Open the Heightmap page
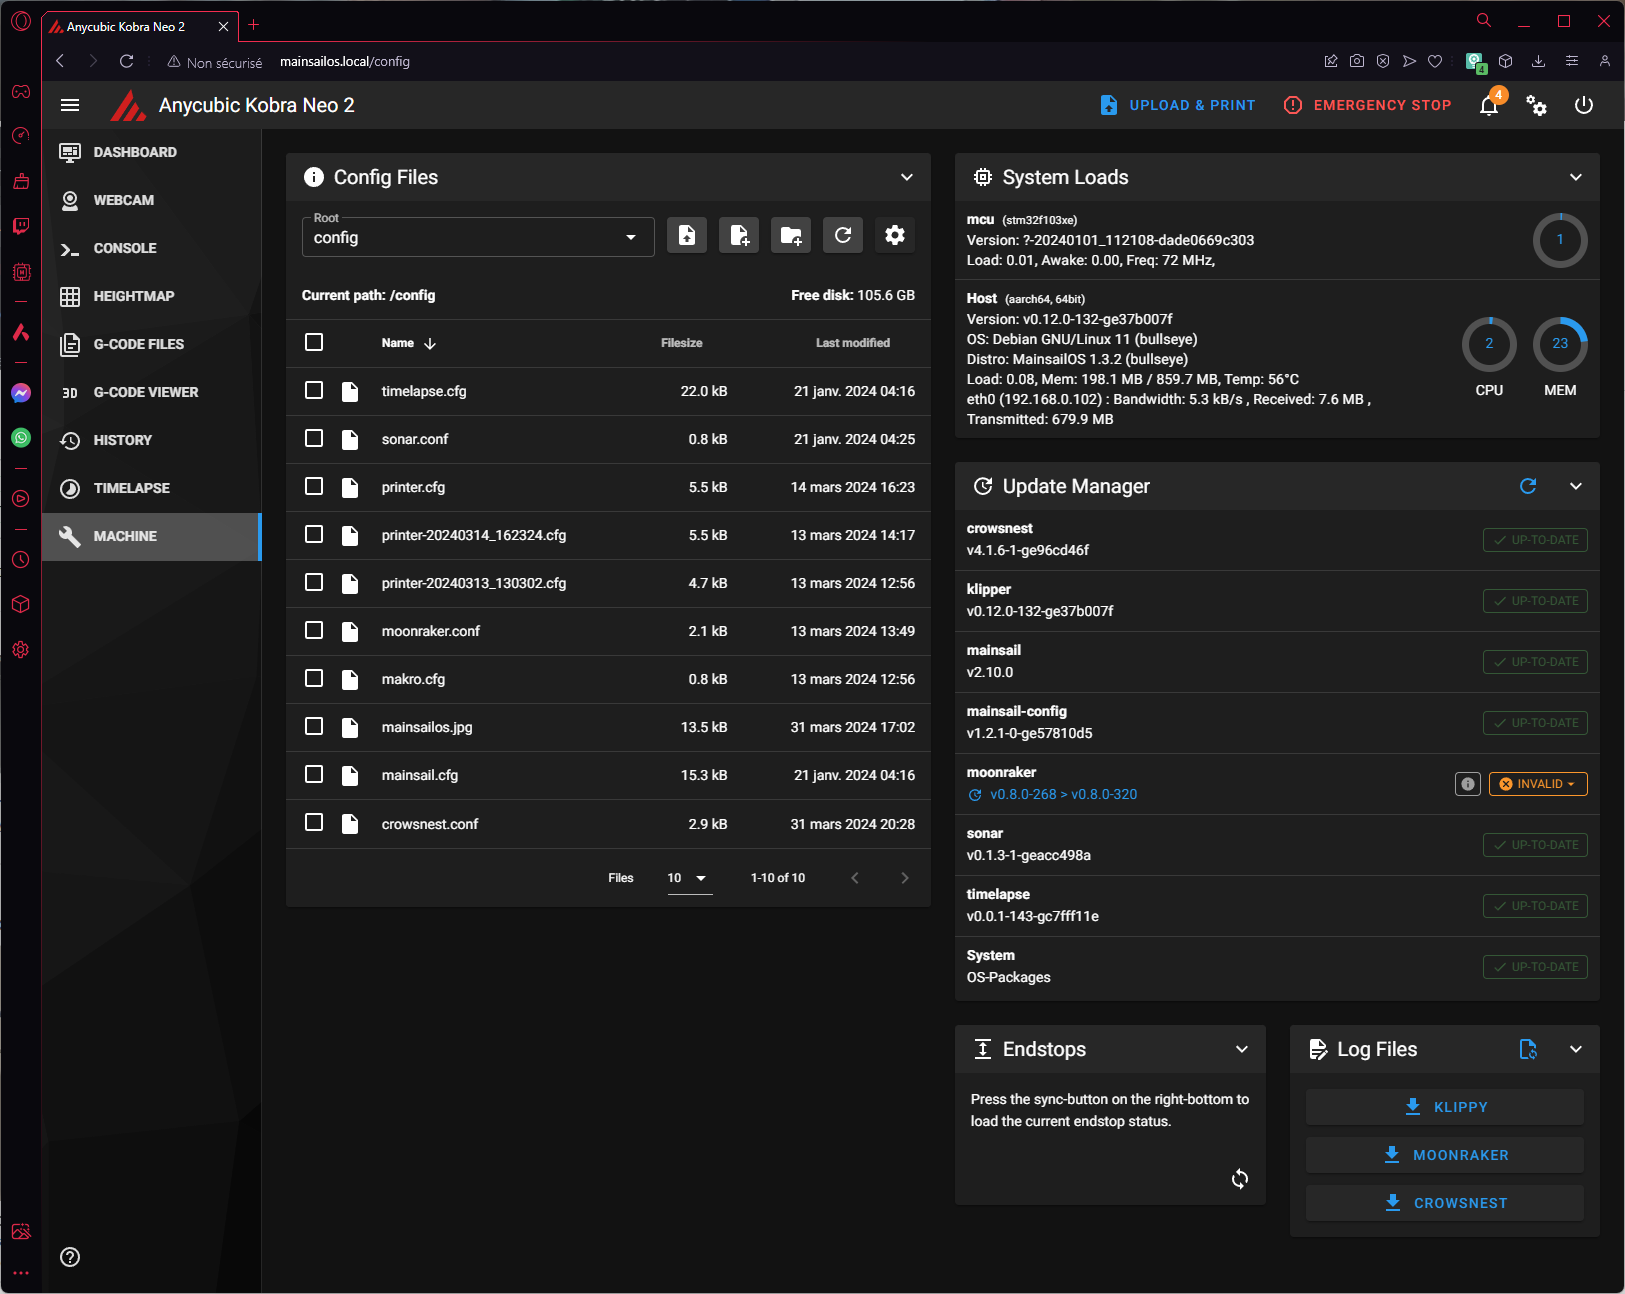Image resolution: width=1625 pixels, height=1294 pixels. click(152, 296)
